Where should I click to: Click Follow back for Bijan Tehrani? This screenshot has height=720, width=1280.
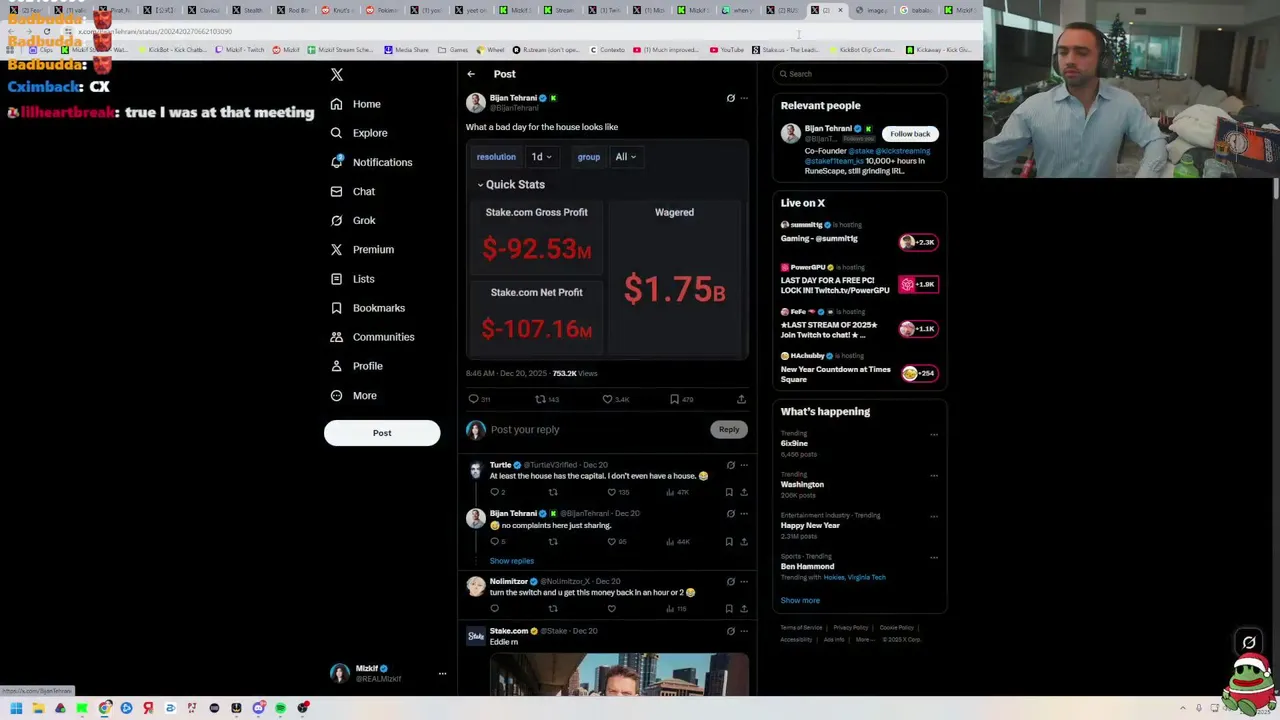tap(910, 134)
